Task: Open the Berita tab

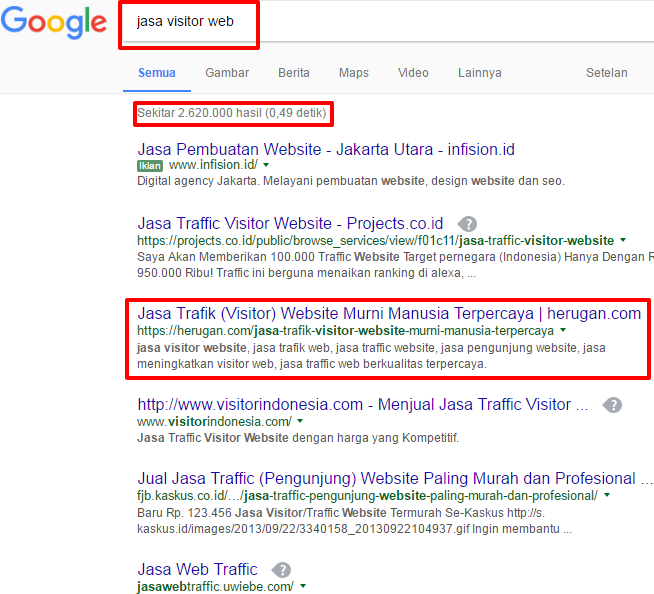Action: pyautogui.click(x=294, y=73)
